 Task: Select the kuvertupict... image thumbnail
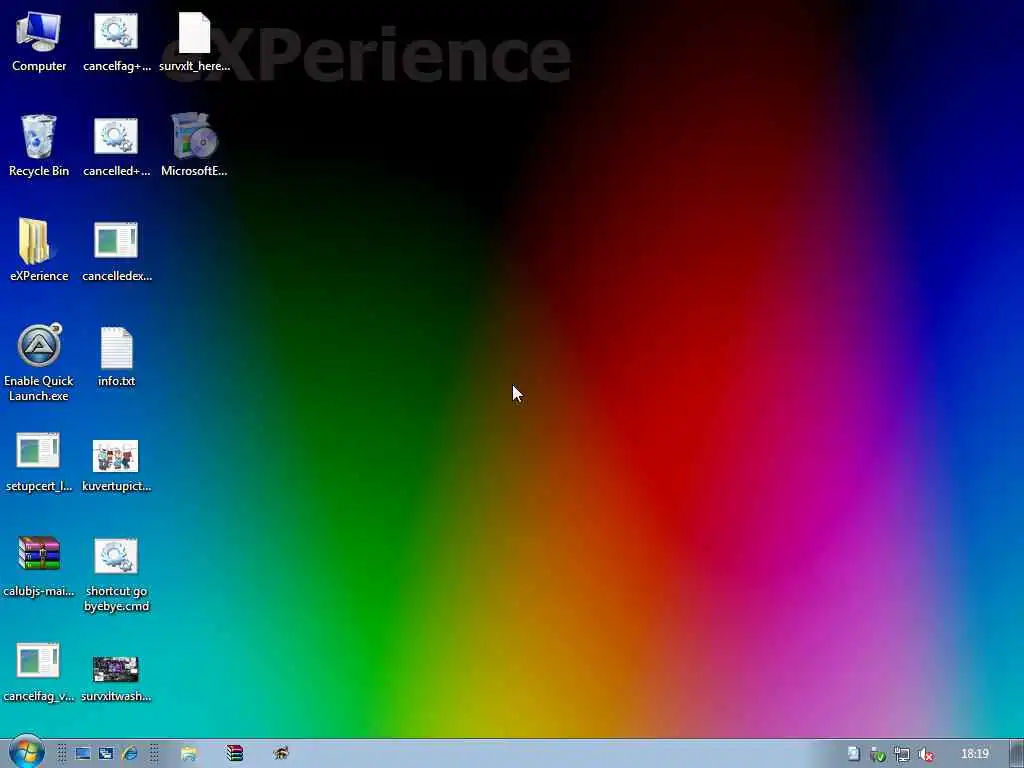pyautogui.click(x=116, y=465)
